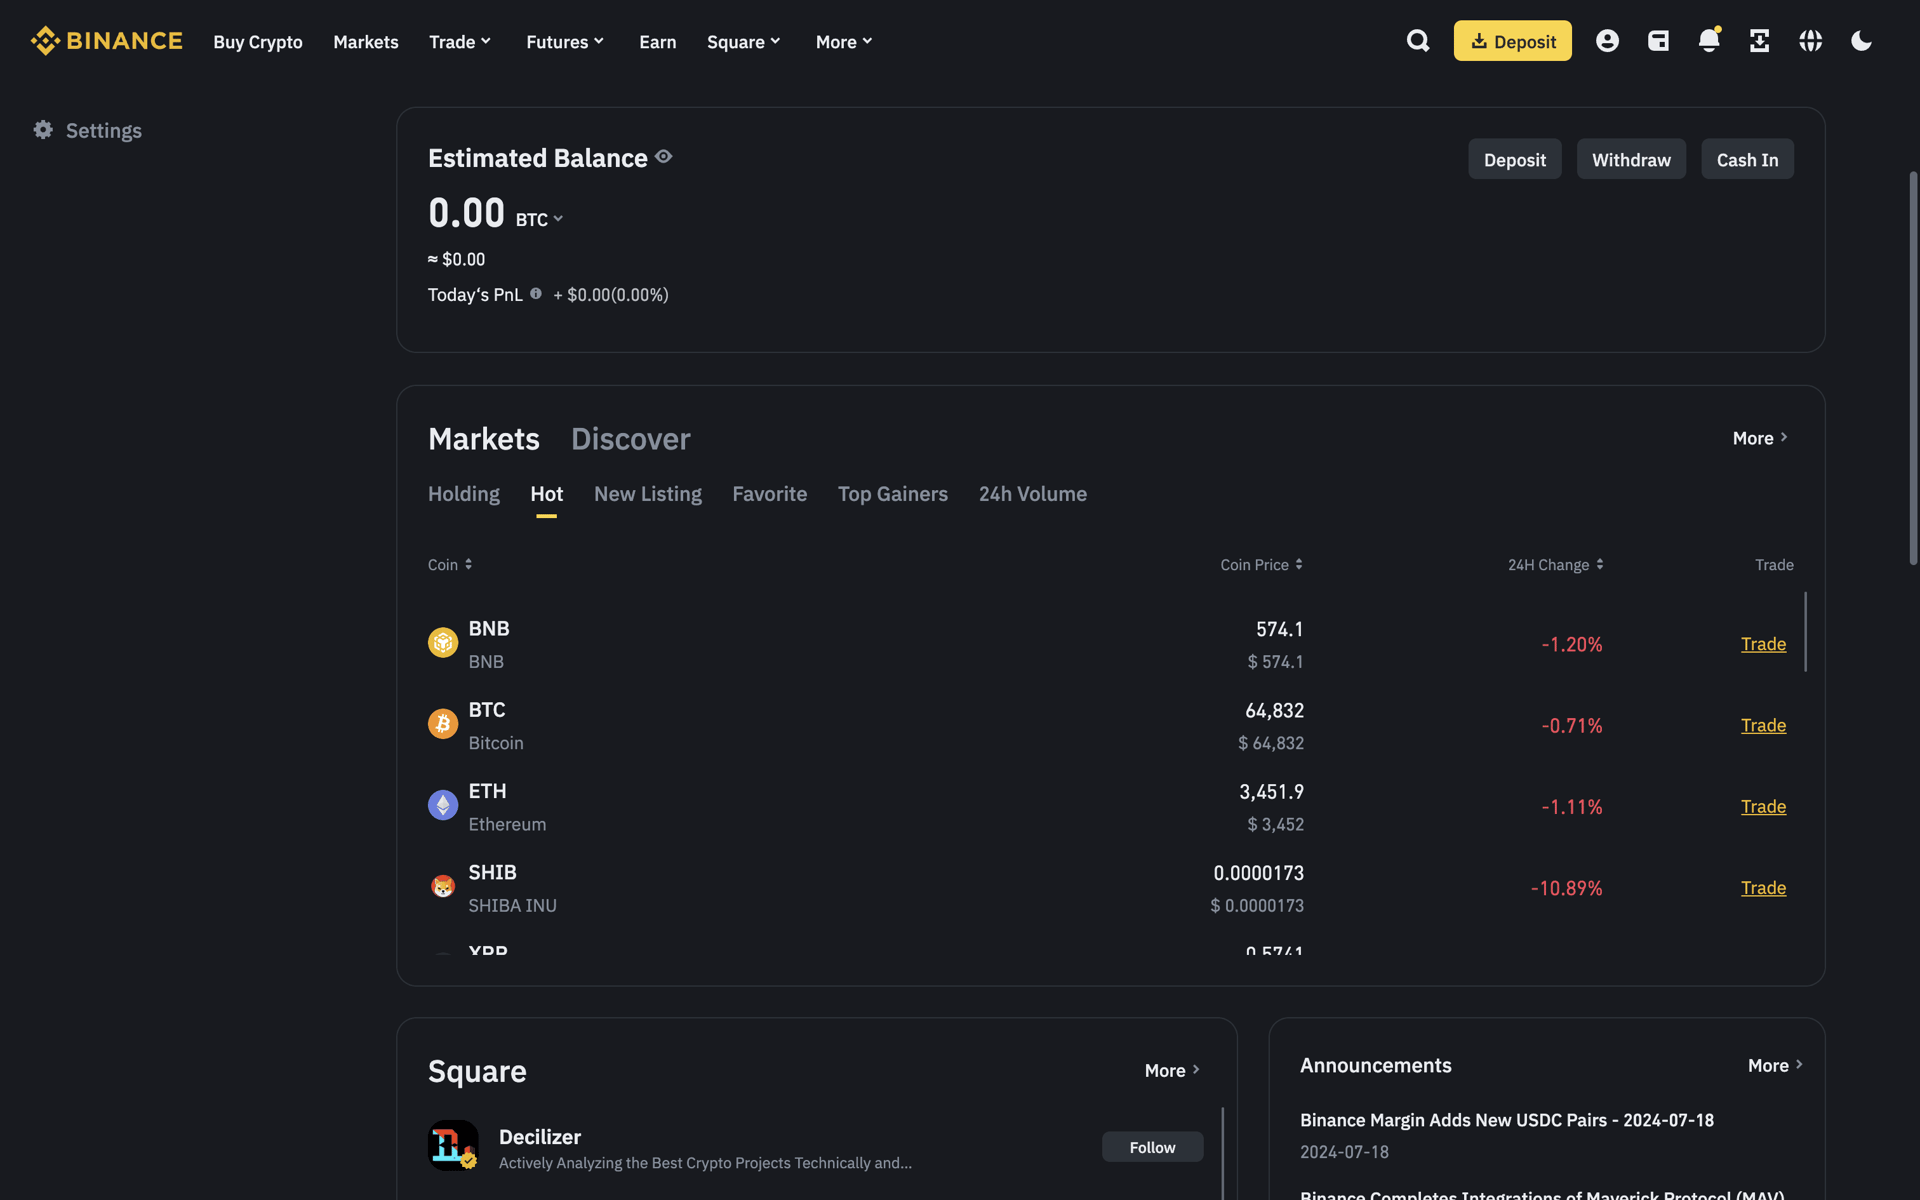Image resolution: width=1920 pixels, height=1200 pixels.
Task: Open Earn in top navigation
Action: tap(658, 42)
